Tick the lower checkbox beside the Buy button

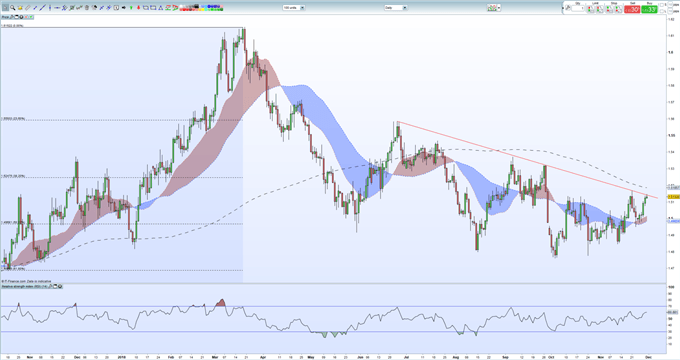click(661, 11)
